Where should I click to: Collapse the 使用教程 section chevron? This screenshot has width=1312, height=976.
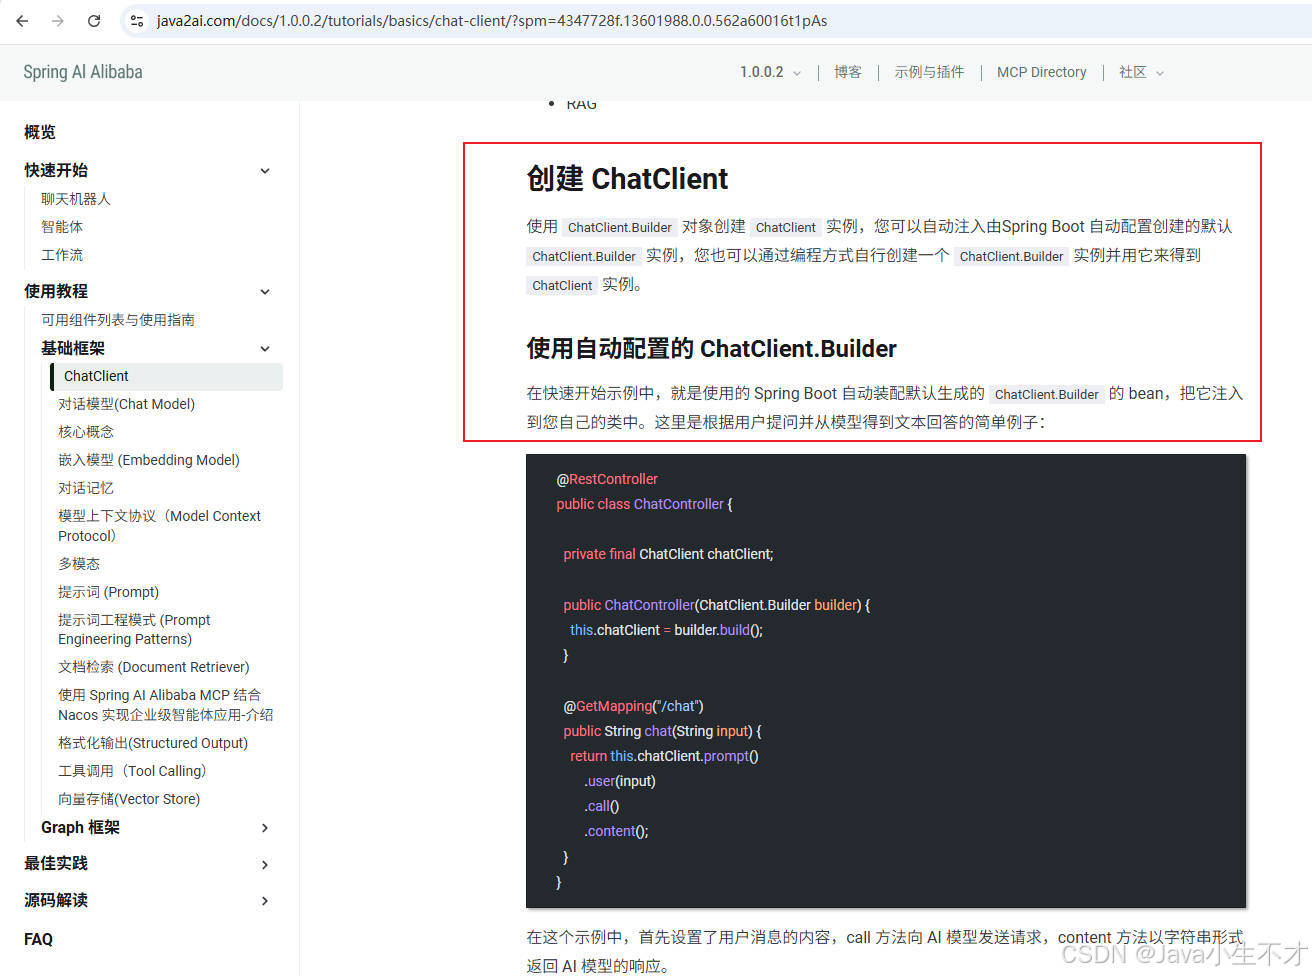pyautogui.click(x=265, y=292)
